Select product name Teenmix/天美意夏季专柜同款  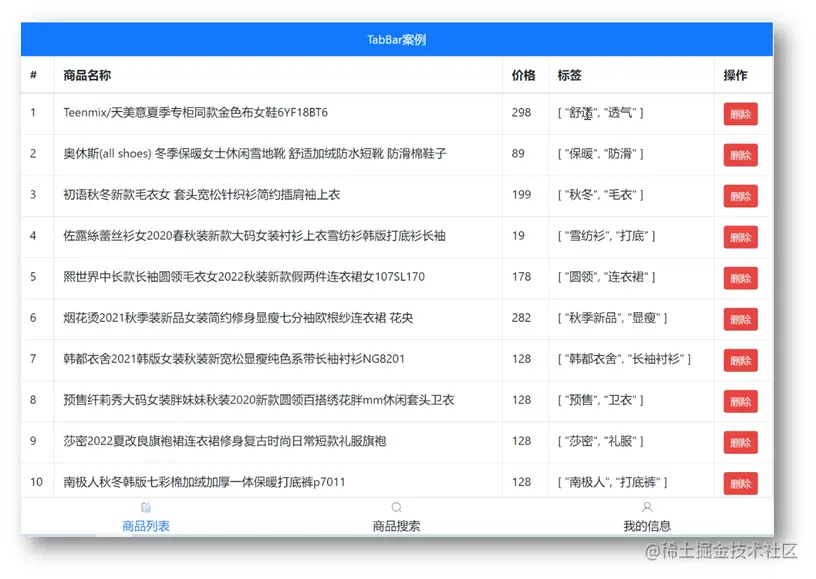(x=196, y=112)
